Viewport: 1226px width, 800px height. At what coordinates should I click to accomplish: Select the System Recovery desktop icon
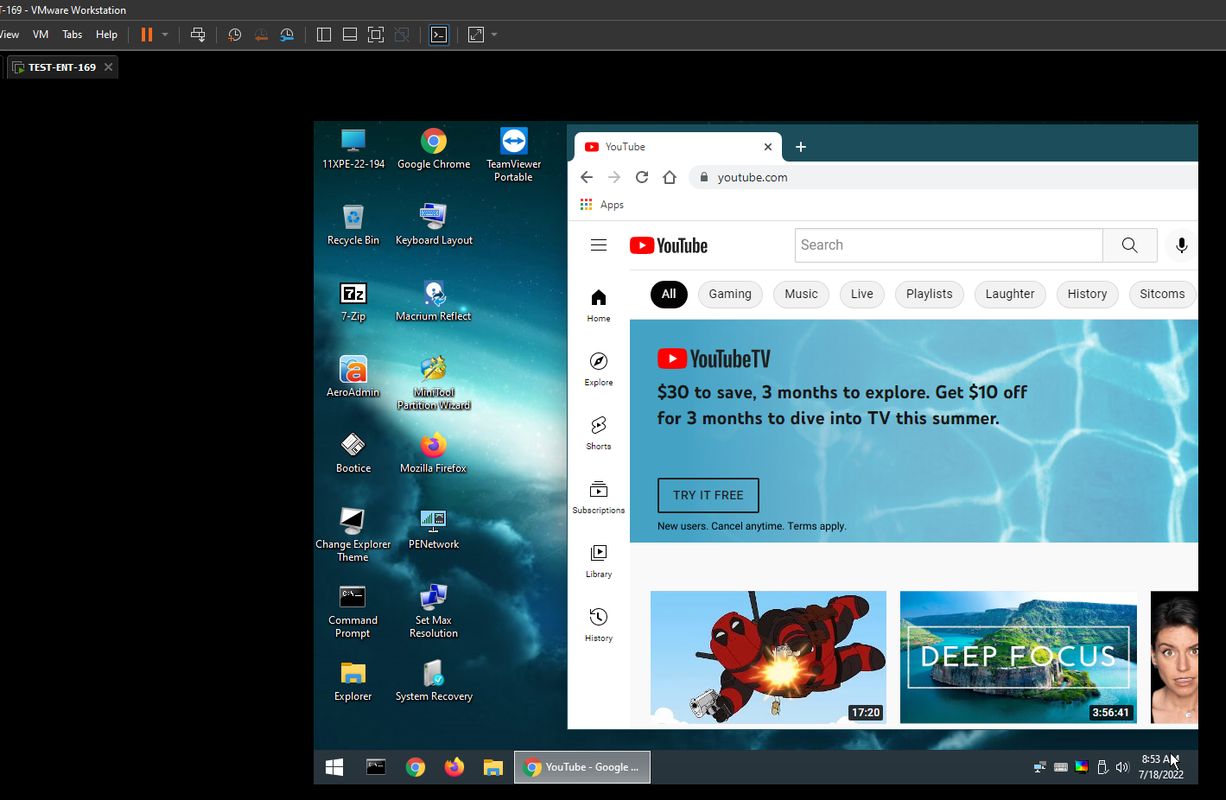pyautogui.click(x=434, y=681)
